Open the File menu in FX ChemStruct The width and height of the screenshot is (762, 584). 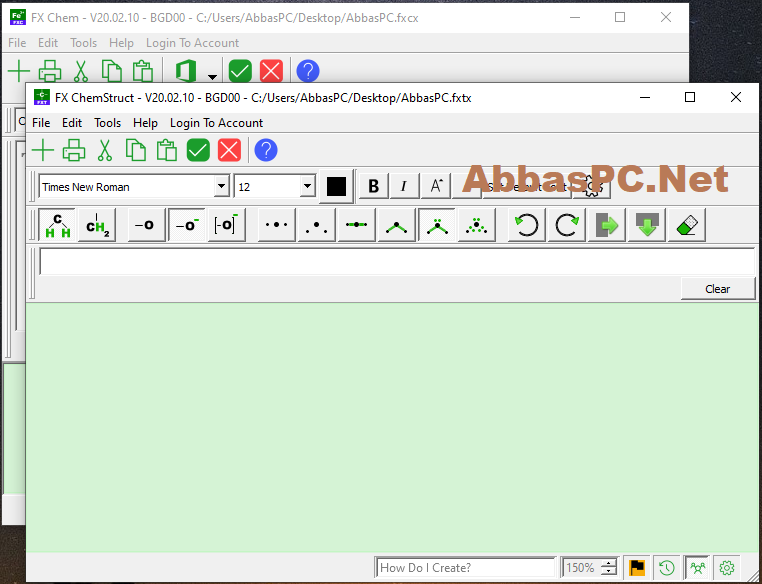(x=41, y=123)
